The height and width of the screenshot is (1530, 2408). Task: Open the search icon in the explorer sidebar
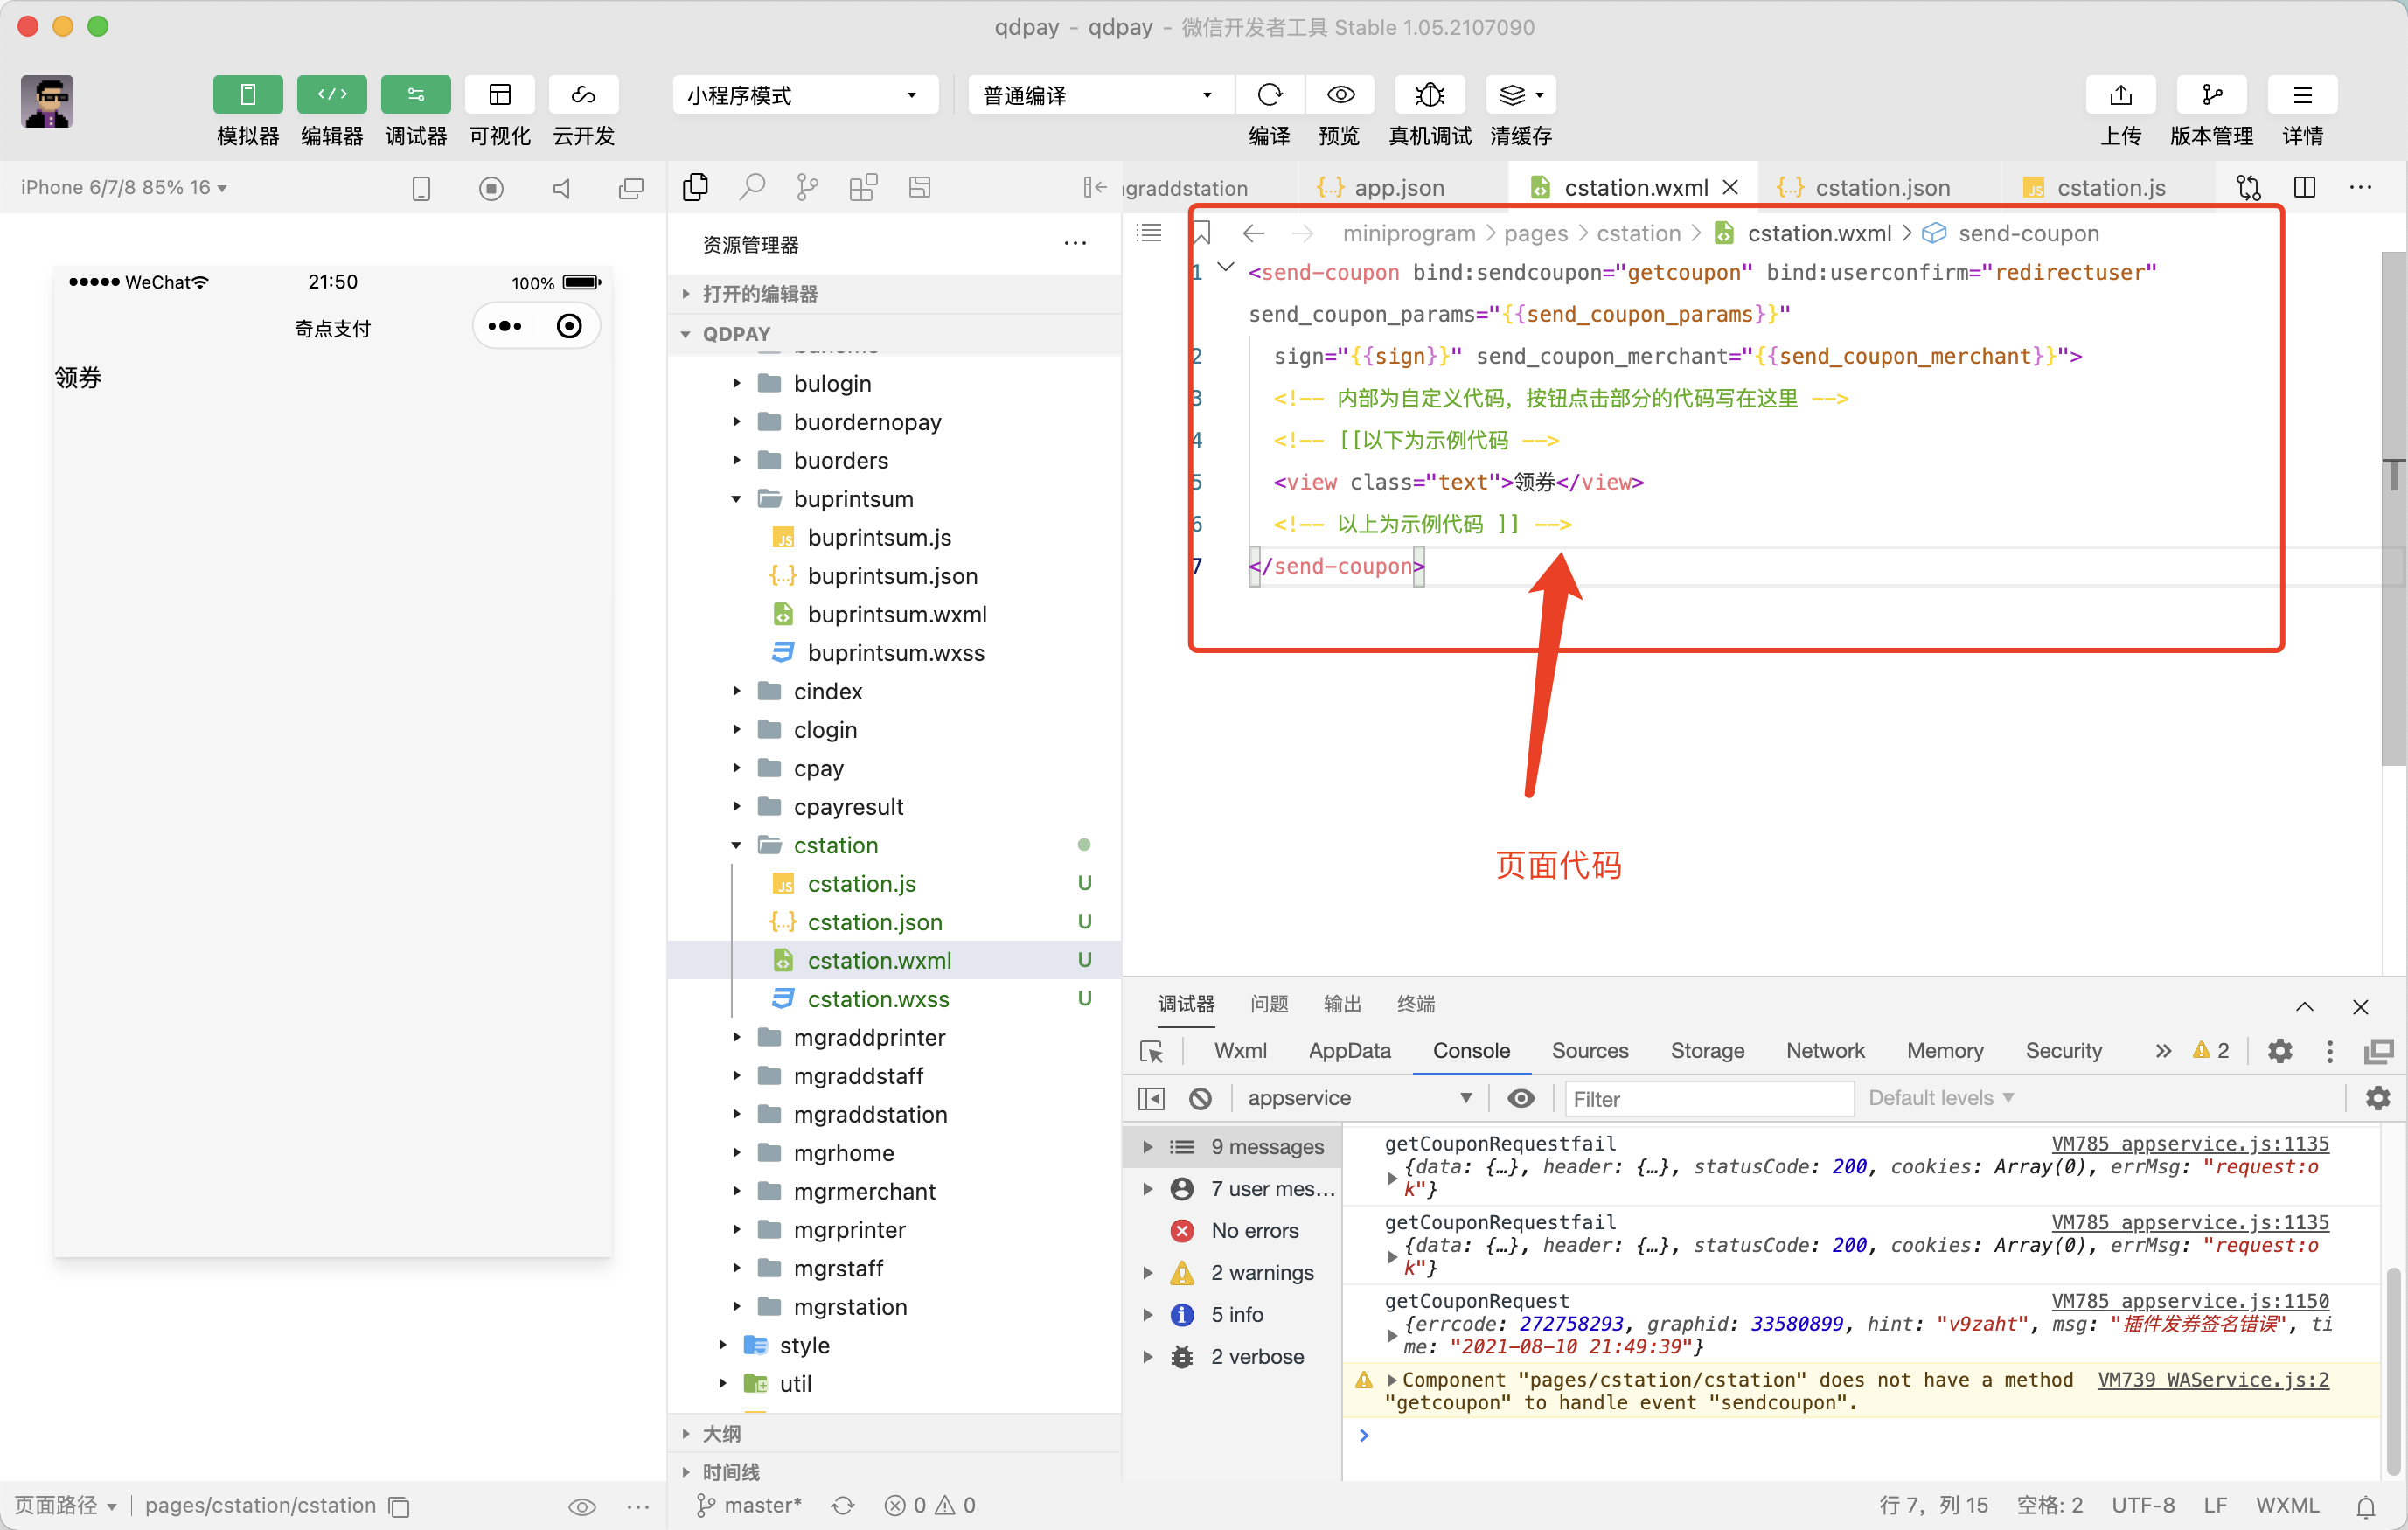[x=752, y=187]
